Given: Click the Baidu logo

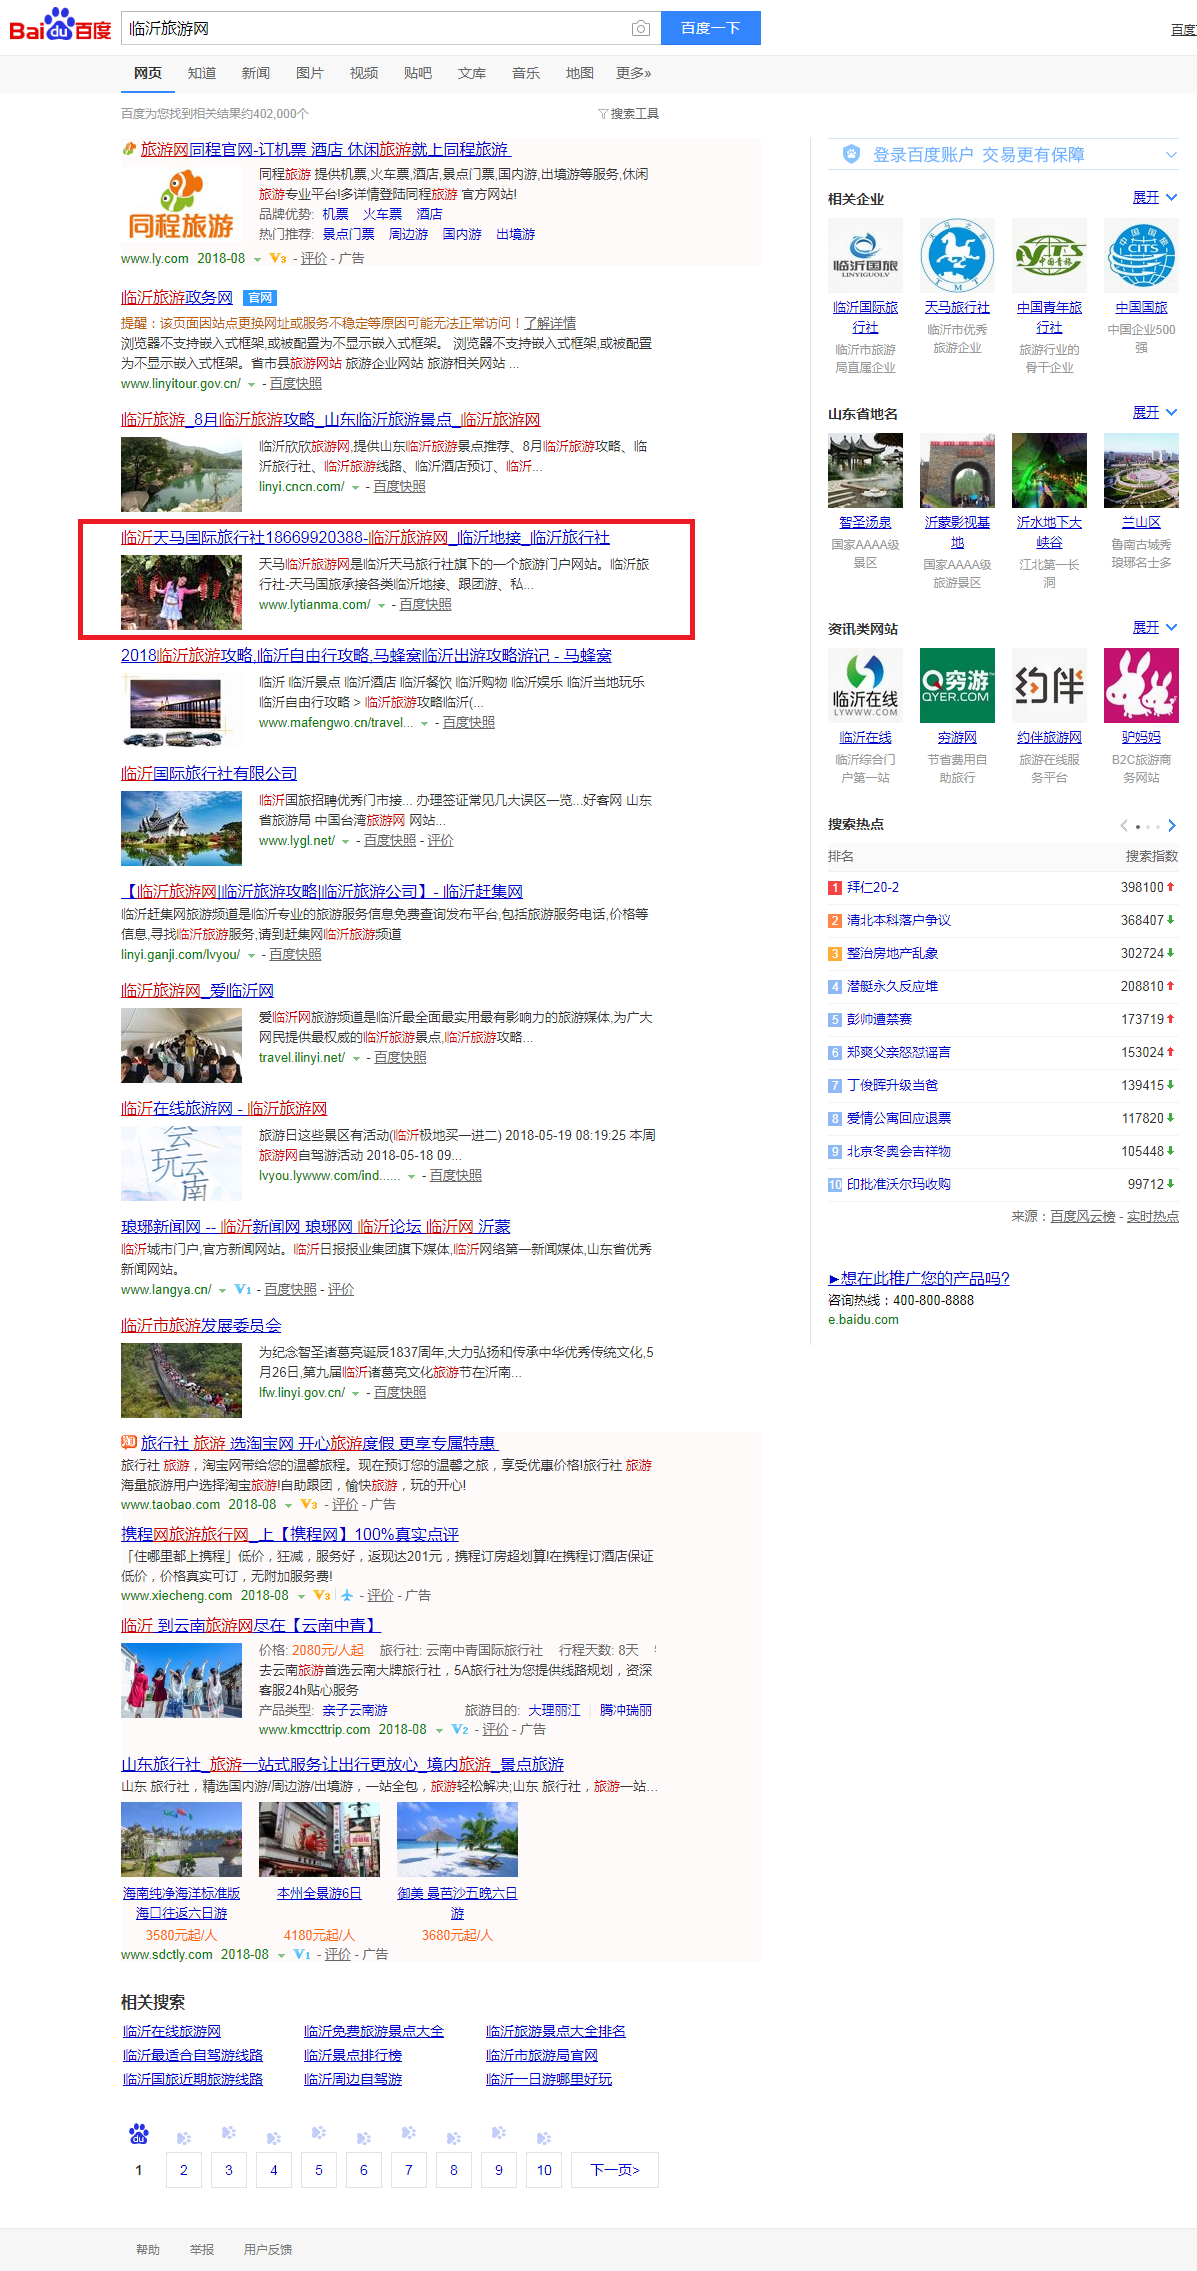Looking at the screenshot, I should (x=60, y=26).
